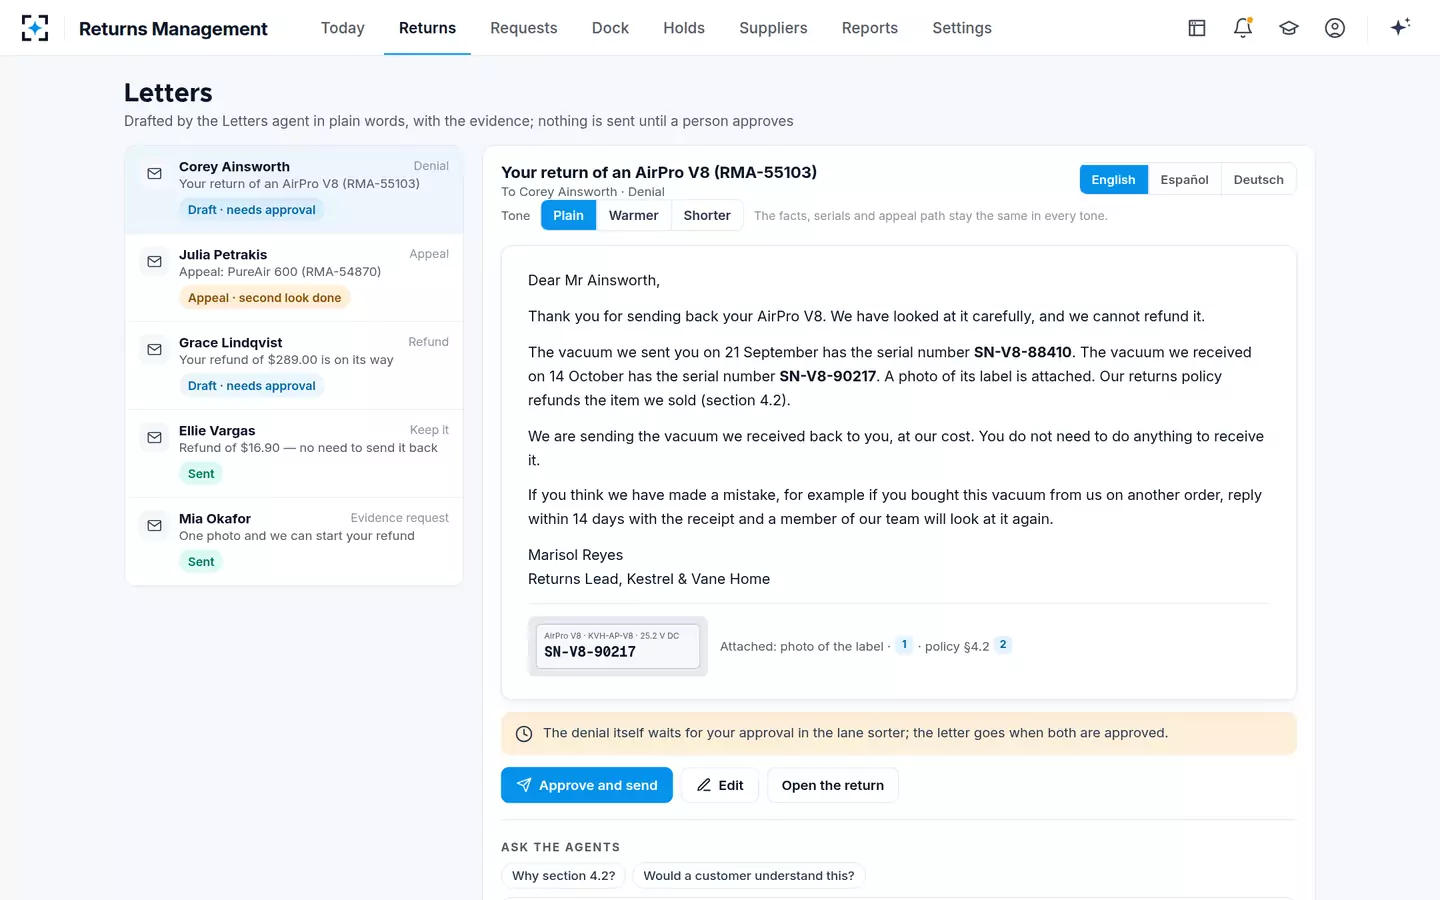
Task: Open the SN-V8-90217 label photo thumbnail
Action: click(618, 646)
